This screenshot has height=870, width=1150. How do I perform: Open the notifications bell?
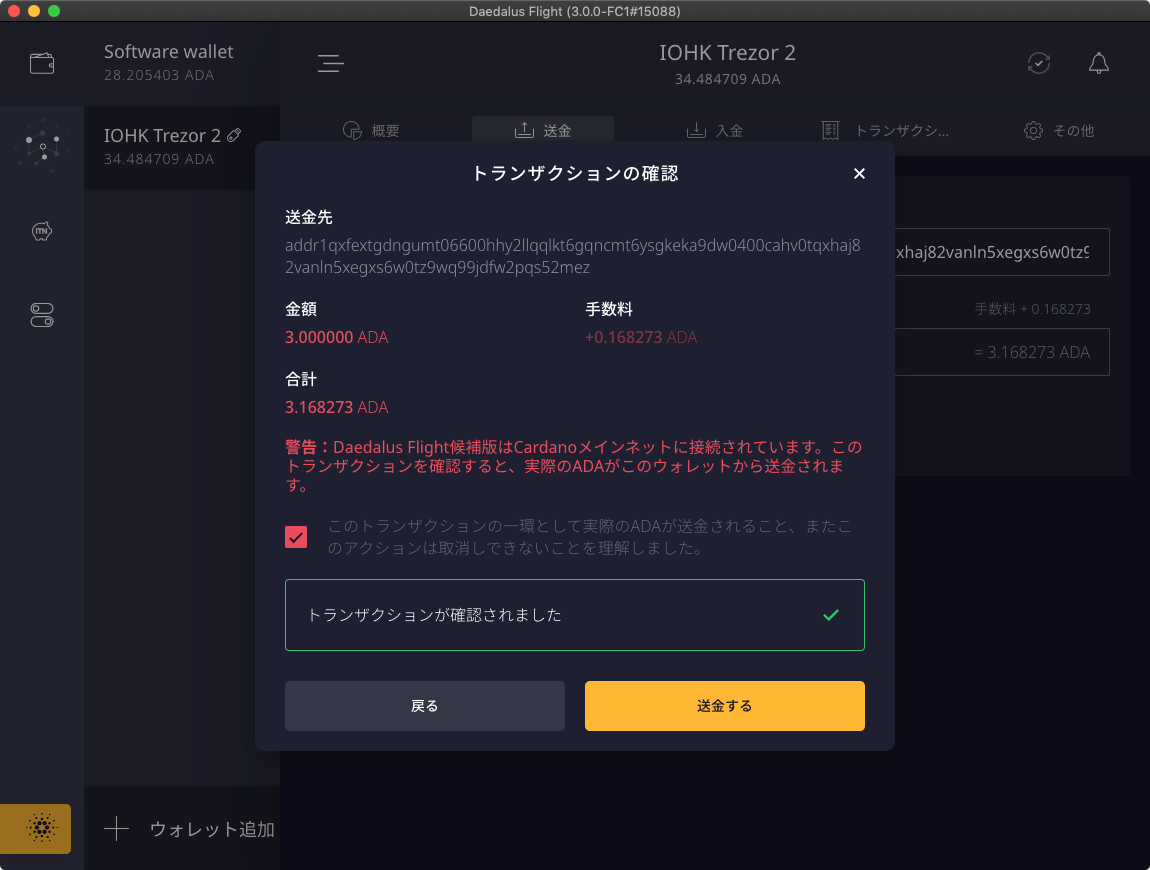point(1098,63)
